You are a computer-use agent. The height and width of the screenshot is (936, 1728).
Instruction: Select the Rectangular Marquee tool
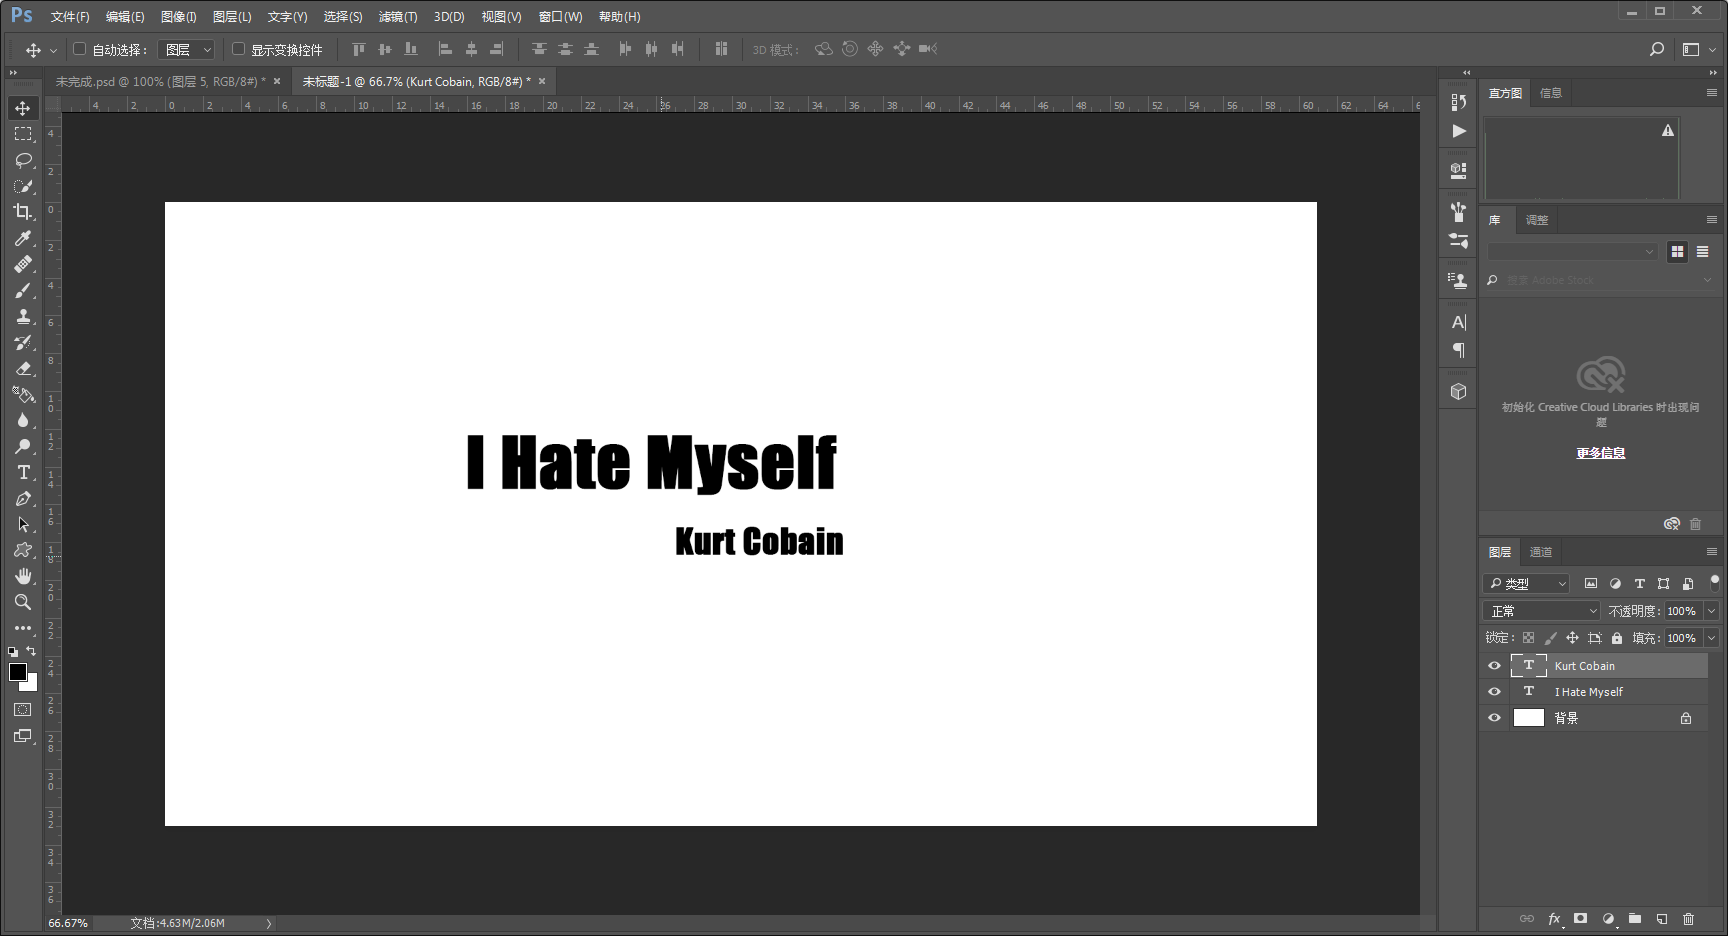[23, 134]
